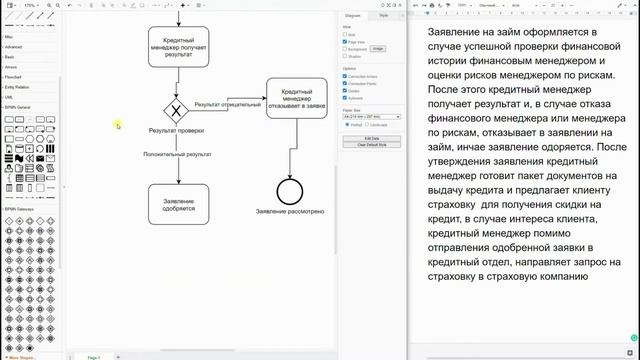Click the Edit Data button

pos(372,138)
